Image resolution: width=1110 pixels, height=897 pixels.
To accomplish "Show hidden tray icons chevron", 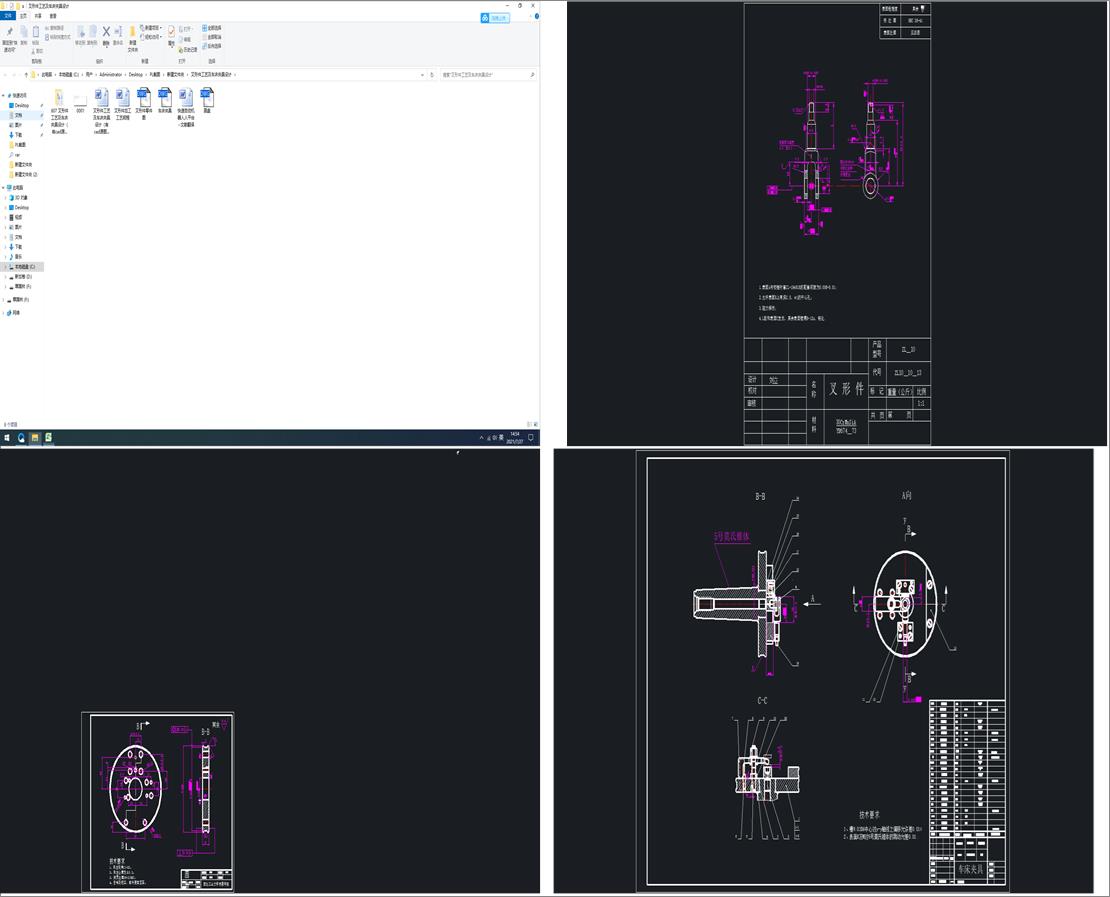I will click(481, 438).
